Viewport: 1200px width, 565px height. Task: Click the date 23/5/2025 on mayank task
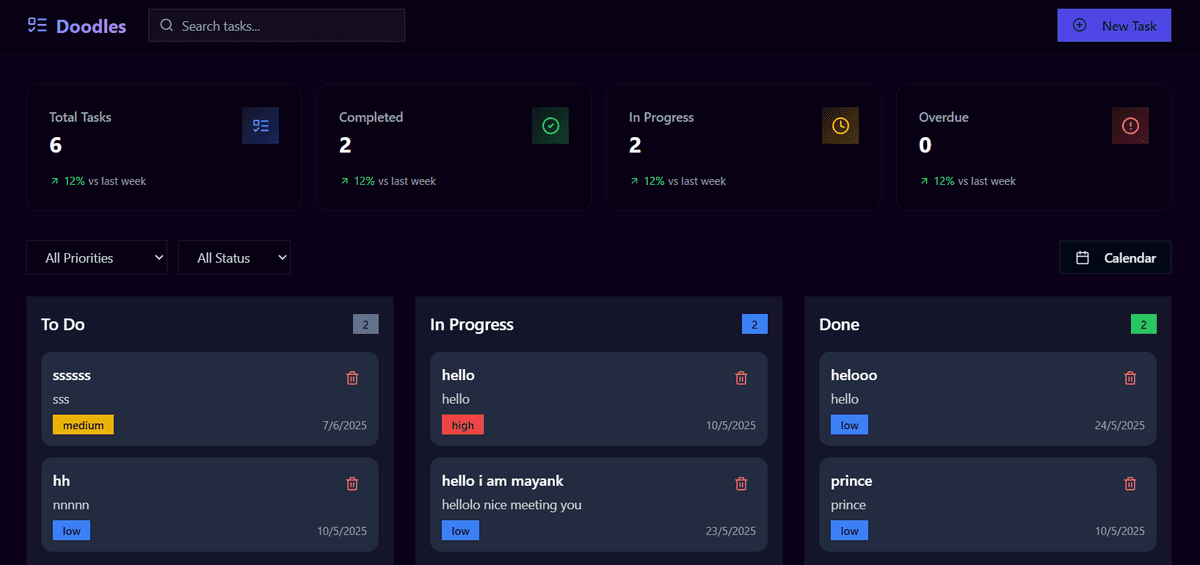click(731, 531)
